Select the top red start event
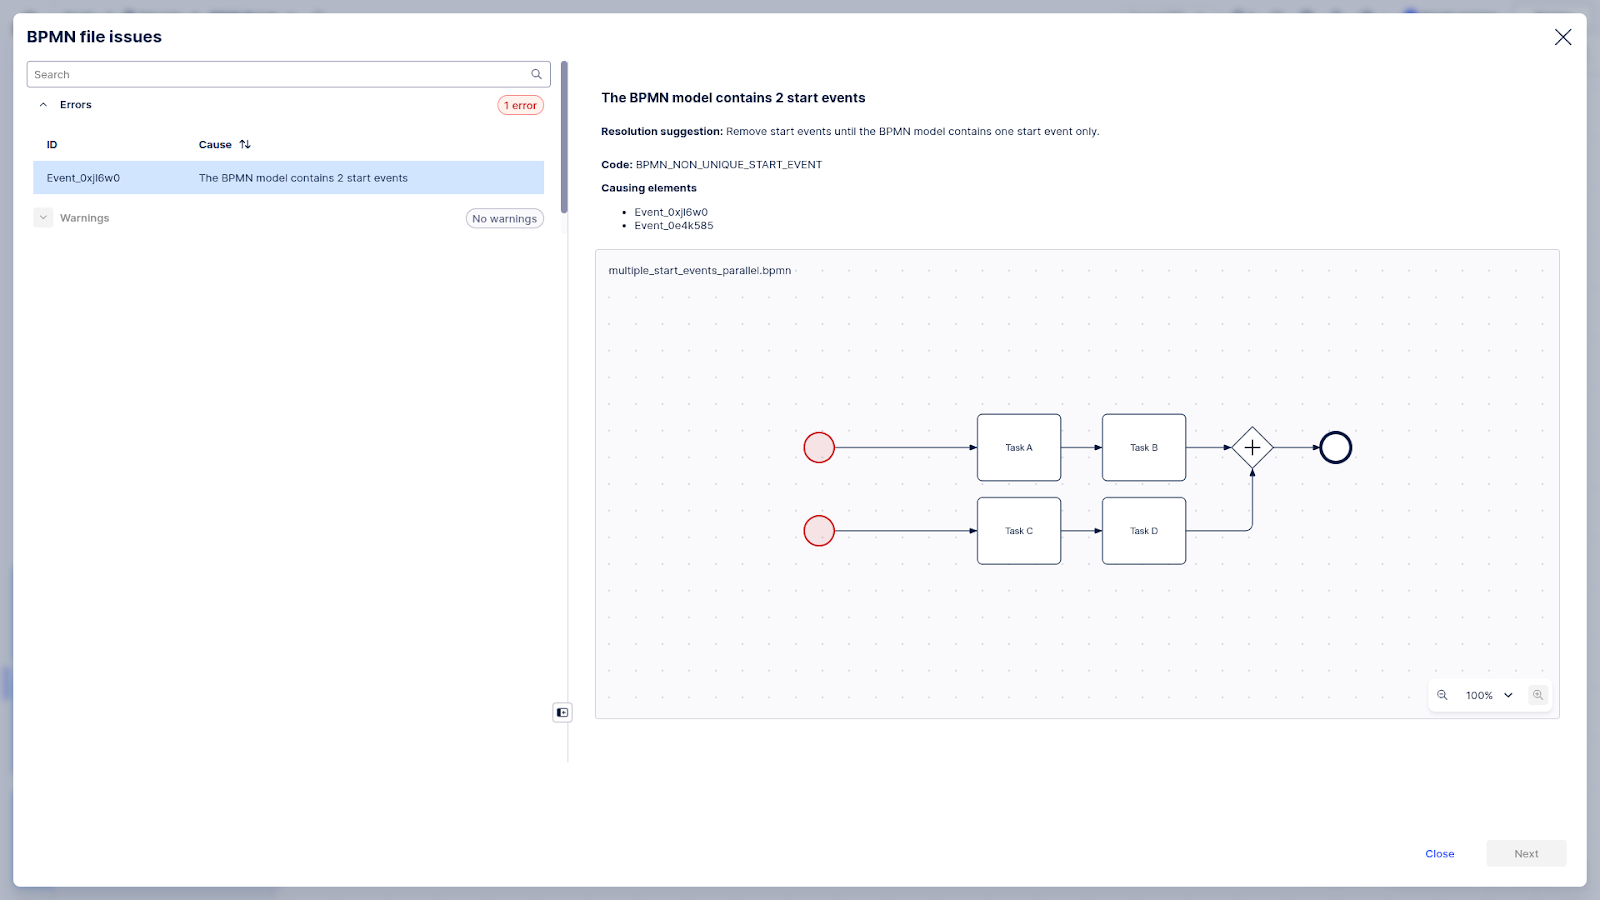The image size is (1600, 900). [x=819, y=448]
